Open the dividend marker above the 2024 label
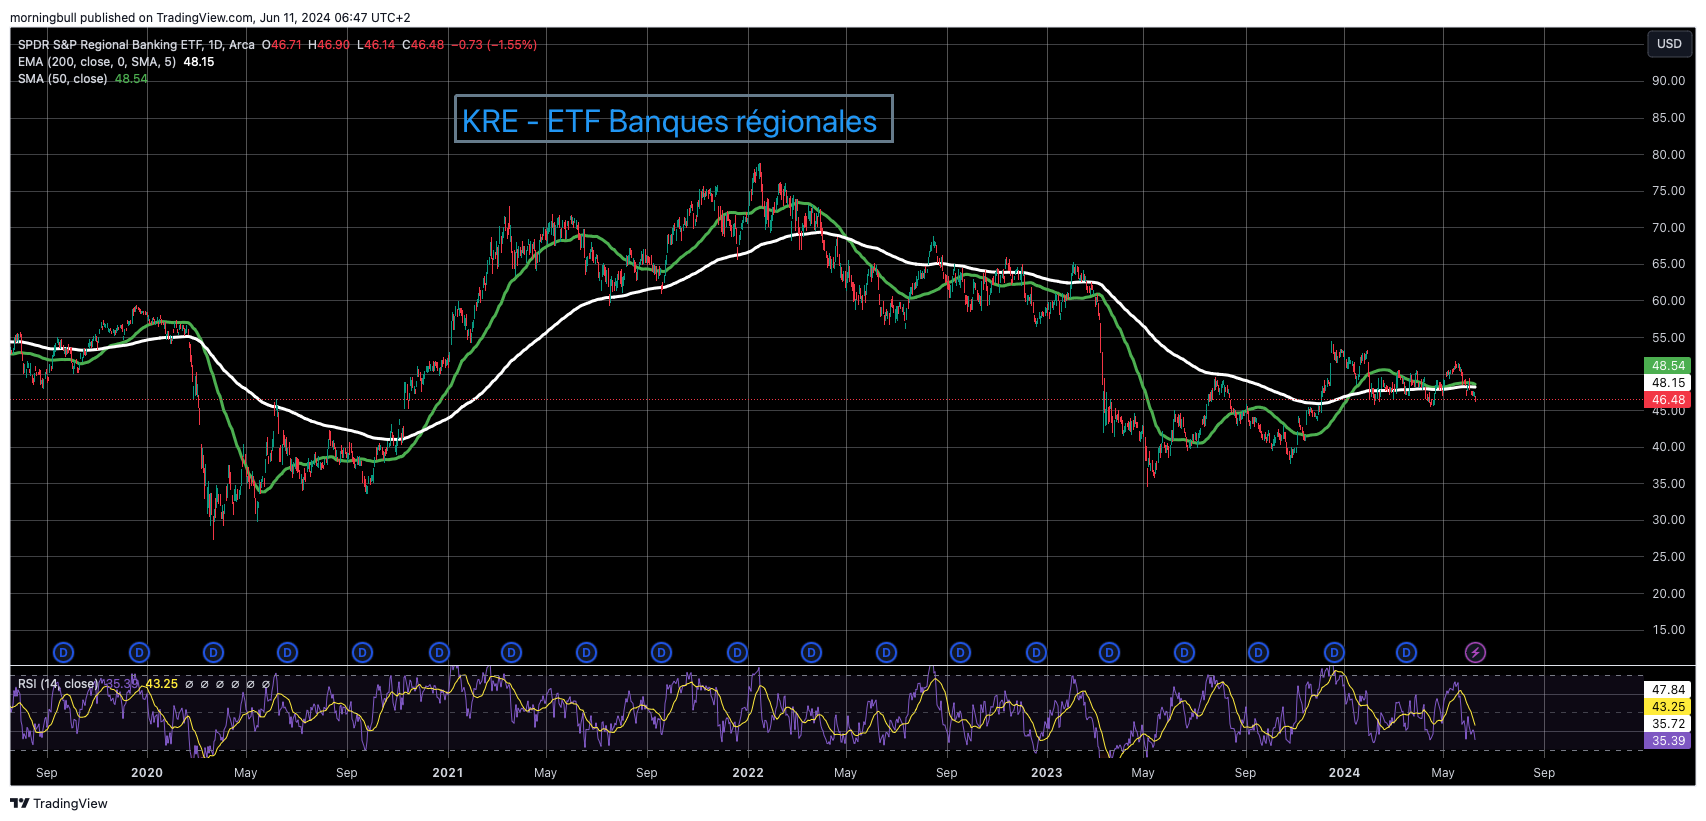This screenshot has height=821, width=1706. 1334,653
